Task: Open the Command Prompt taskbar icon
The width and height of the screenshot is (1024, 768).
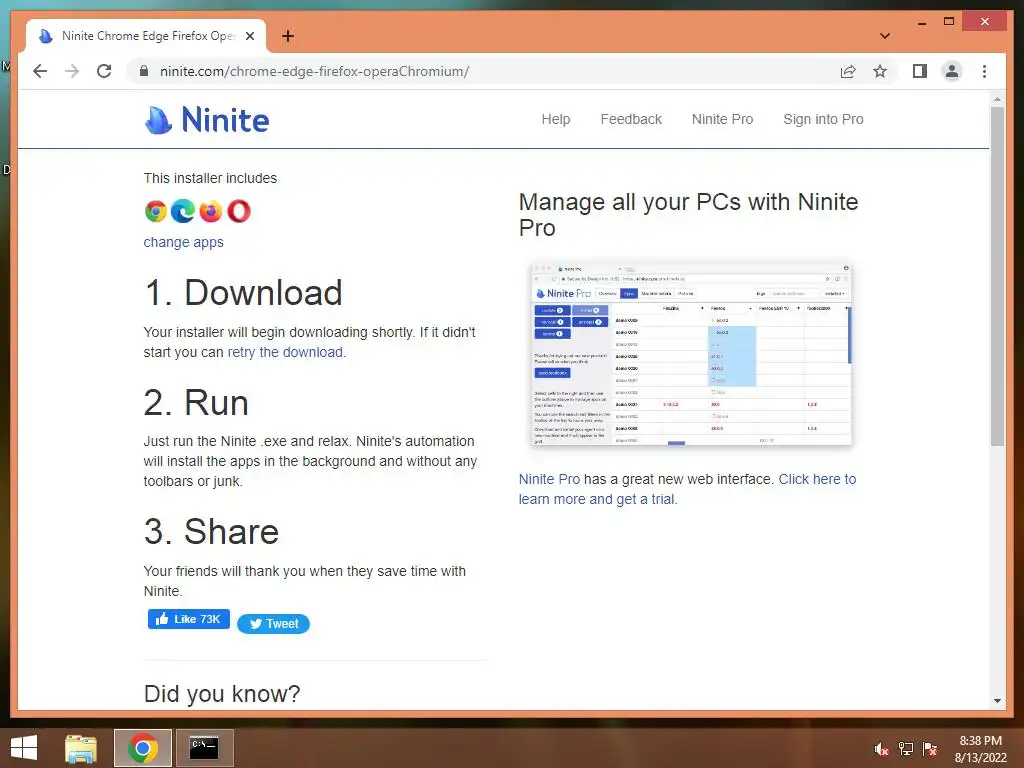Action: click(204, 748)
